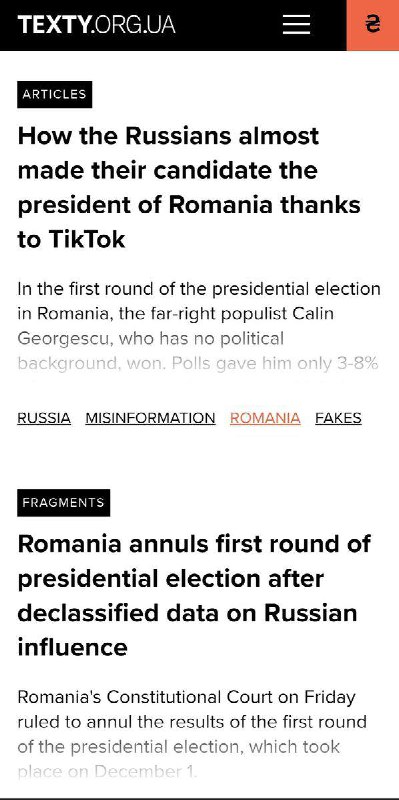
Task: Follow the highlighted ROMANIA tag
Action: tap(265, 418)
